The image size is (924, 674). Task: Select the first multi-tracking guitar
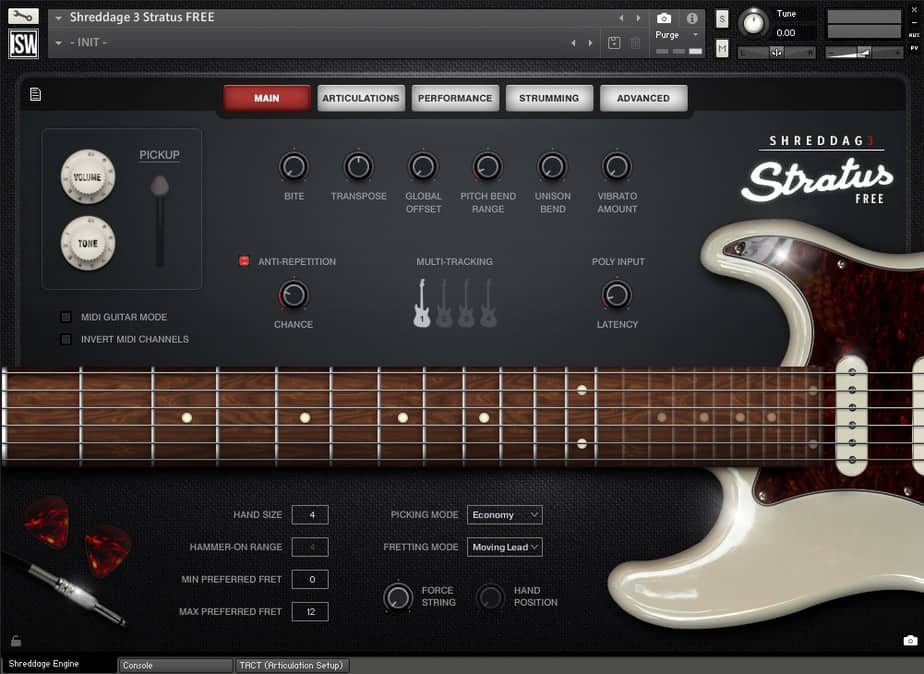pyautogui.click(x=422, y=303)
